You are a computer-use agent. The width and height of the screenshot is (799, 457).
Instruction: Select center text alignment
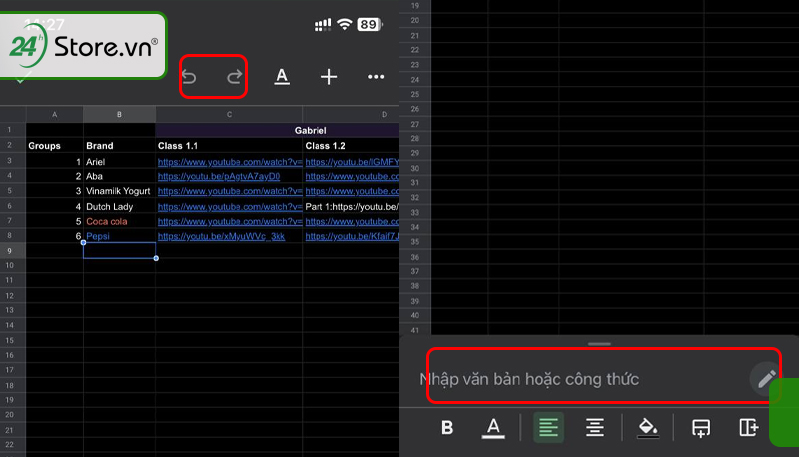595,427
